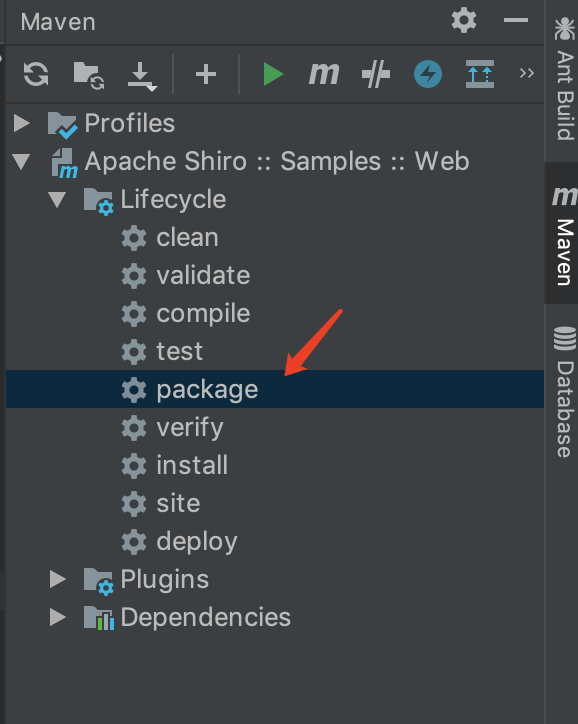This screenshot has height=724, width=578.
Task: Expand the Dependencies node
Action: pyautogui.click(x=57, y=617)
